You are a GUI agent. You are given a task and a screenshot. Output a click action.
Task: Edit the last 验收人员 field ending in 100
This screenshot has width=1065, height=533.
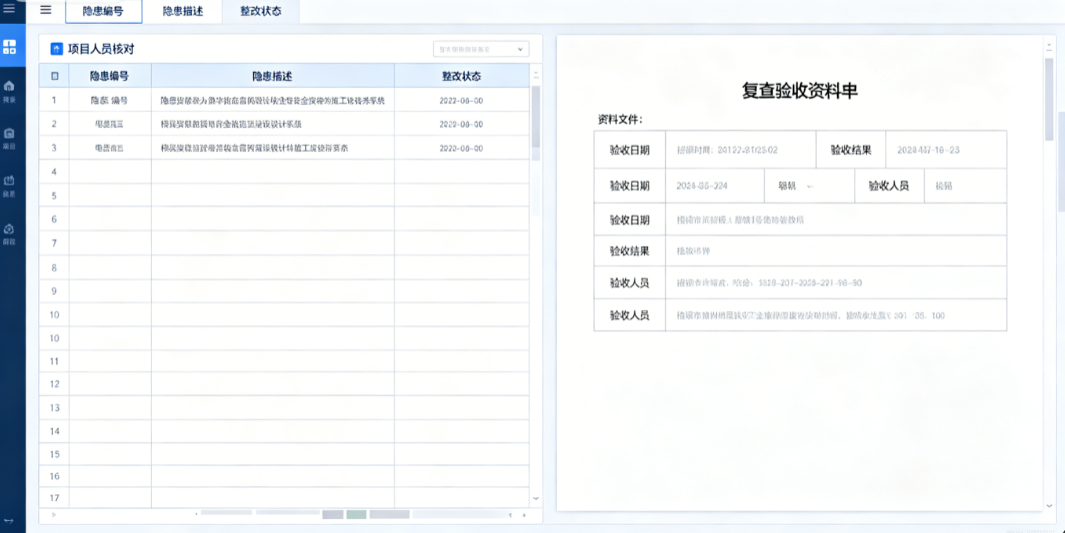(x=836, y=315)
